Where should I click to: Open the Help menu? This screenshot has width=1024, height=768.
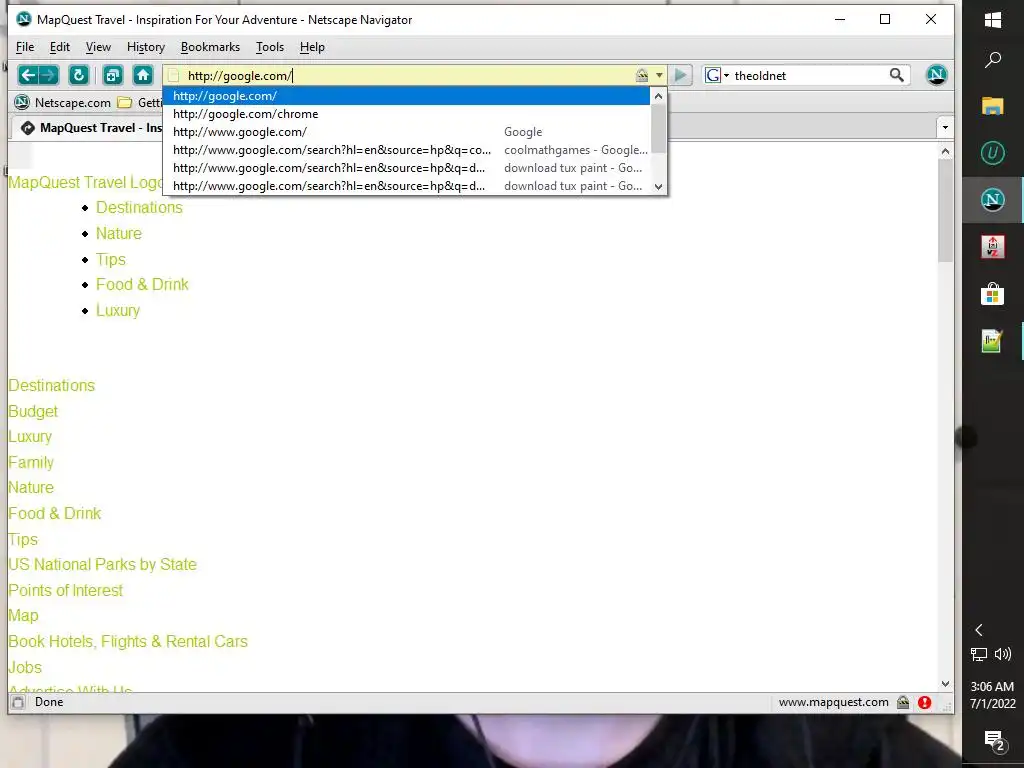[x=312, y=47]
